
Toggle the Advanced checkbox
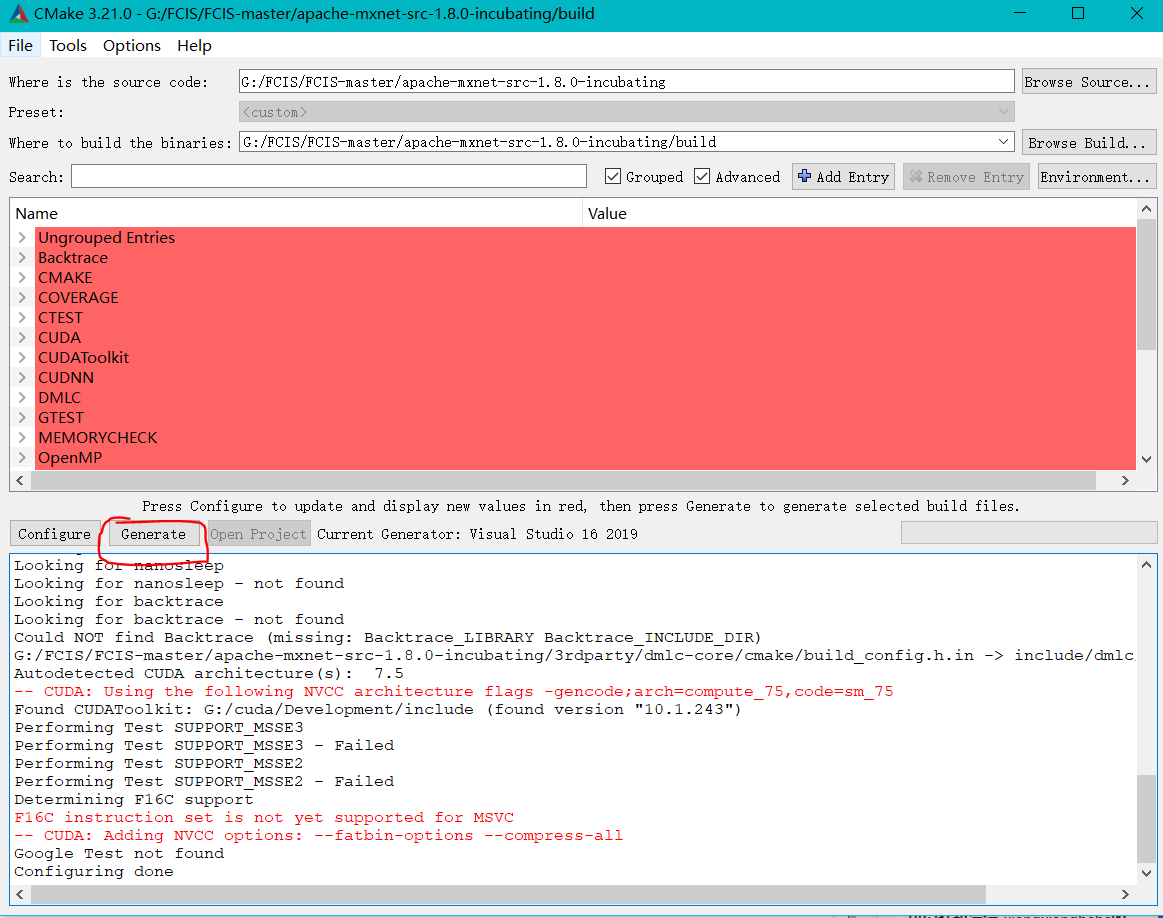coord(702,176)
